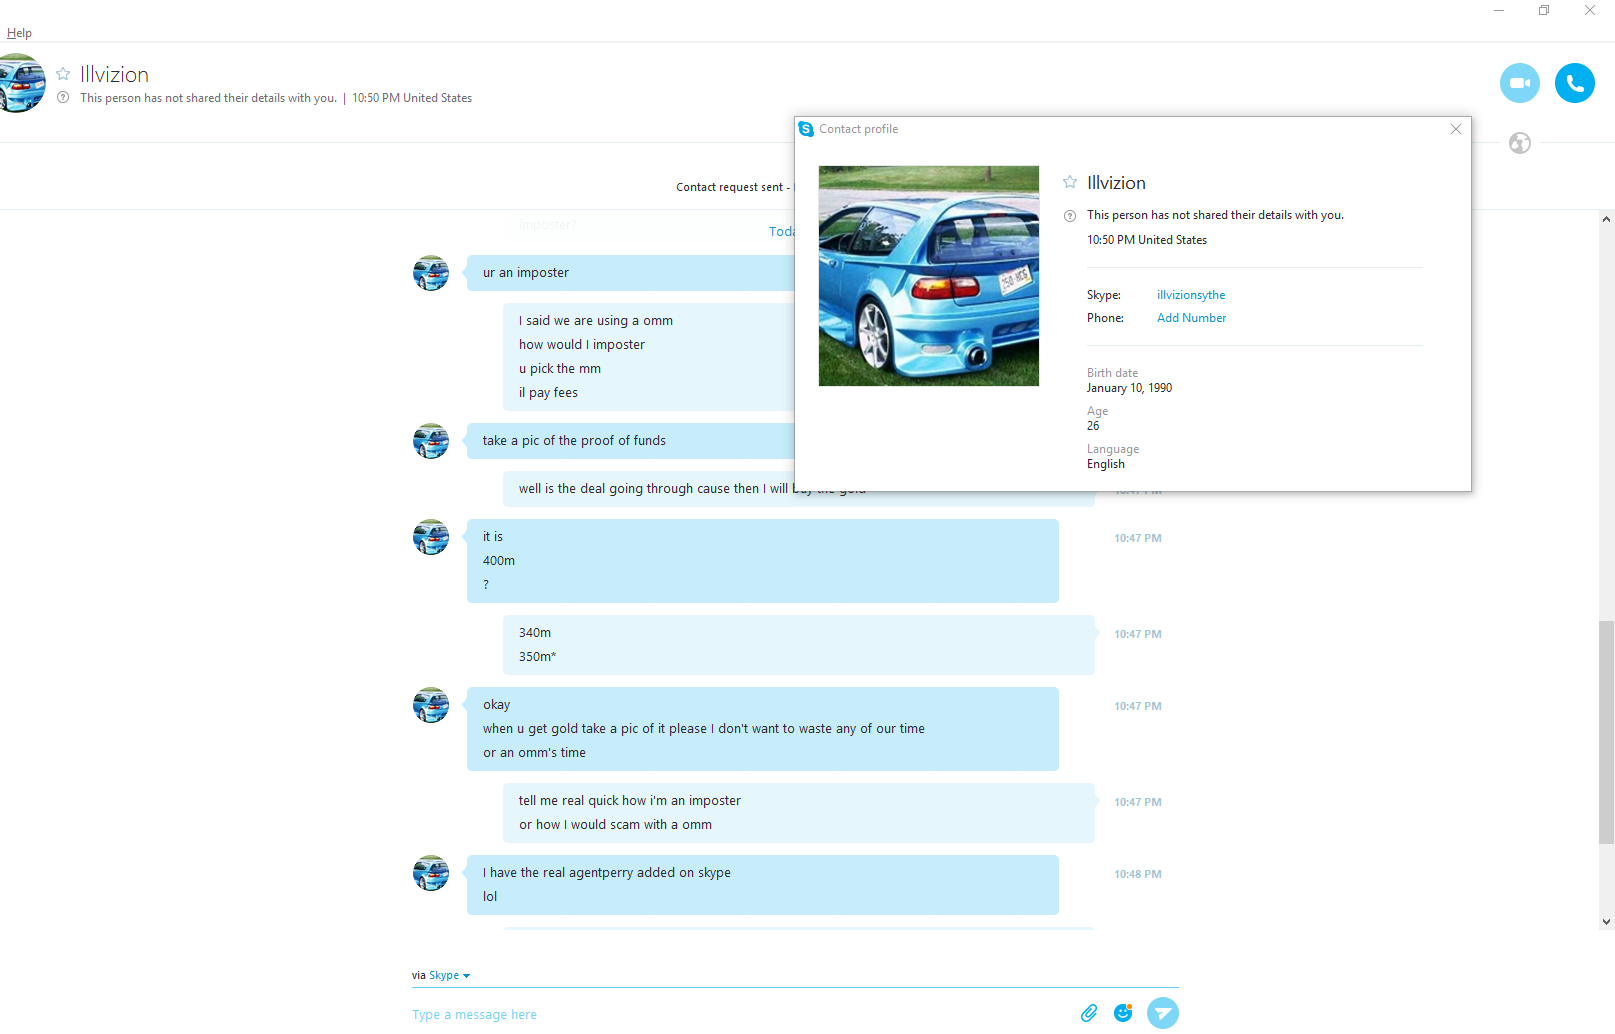Select "or an omm's time" message

coord(534,753)
